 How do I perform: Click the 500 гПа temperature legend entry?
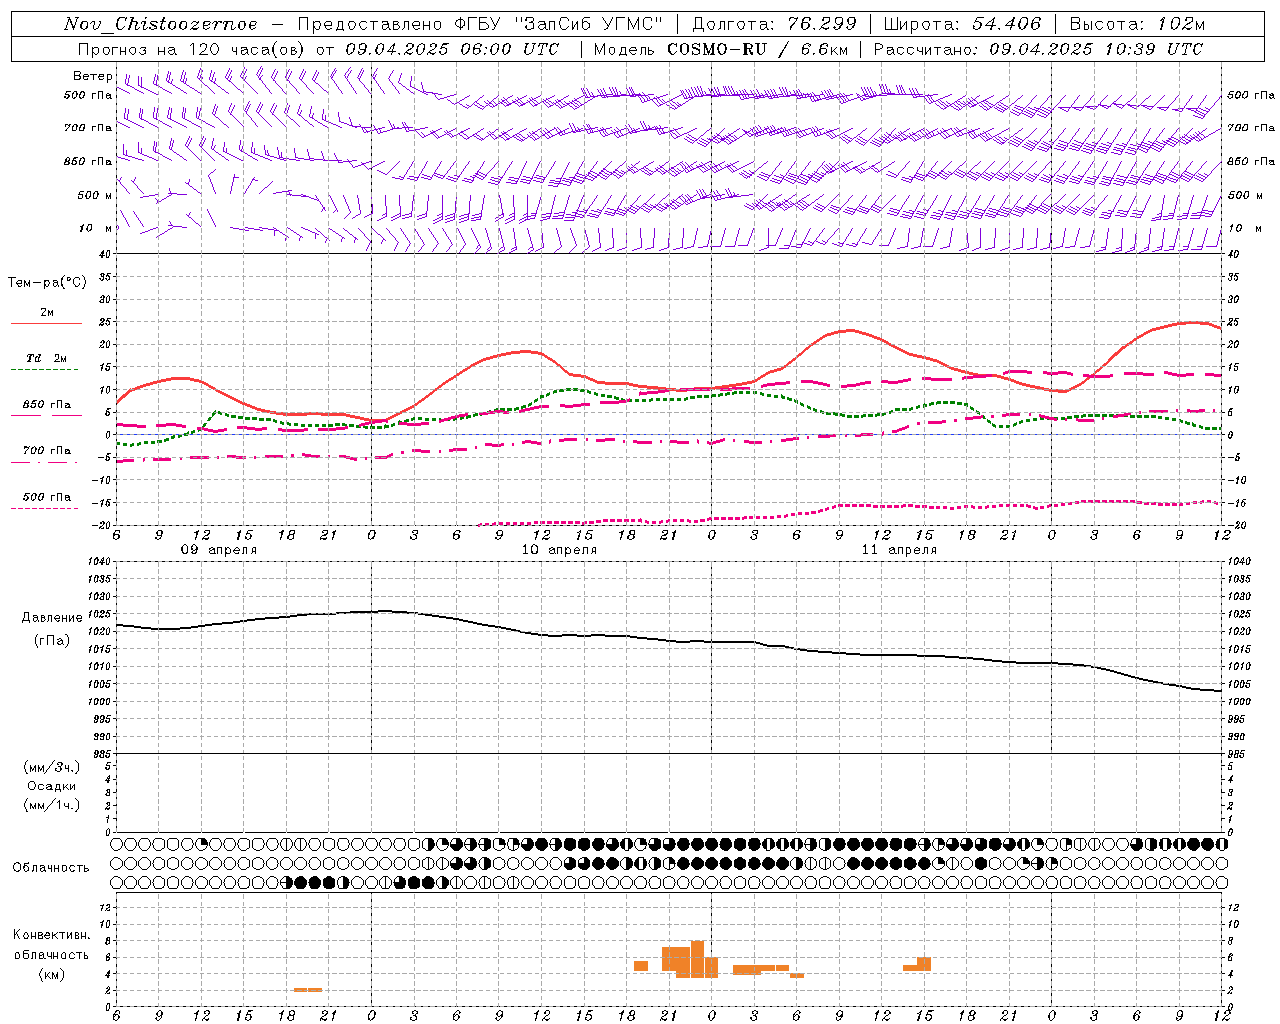(x=47, y=497)
